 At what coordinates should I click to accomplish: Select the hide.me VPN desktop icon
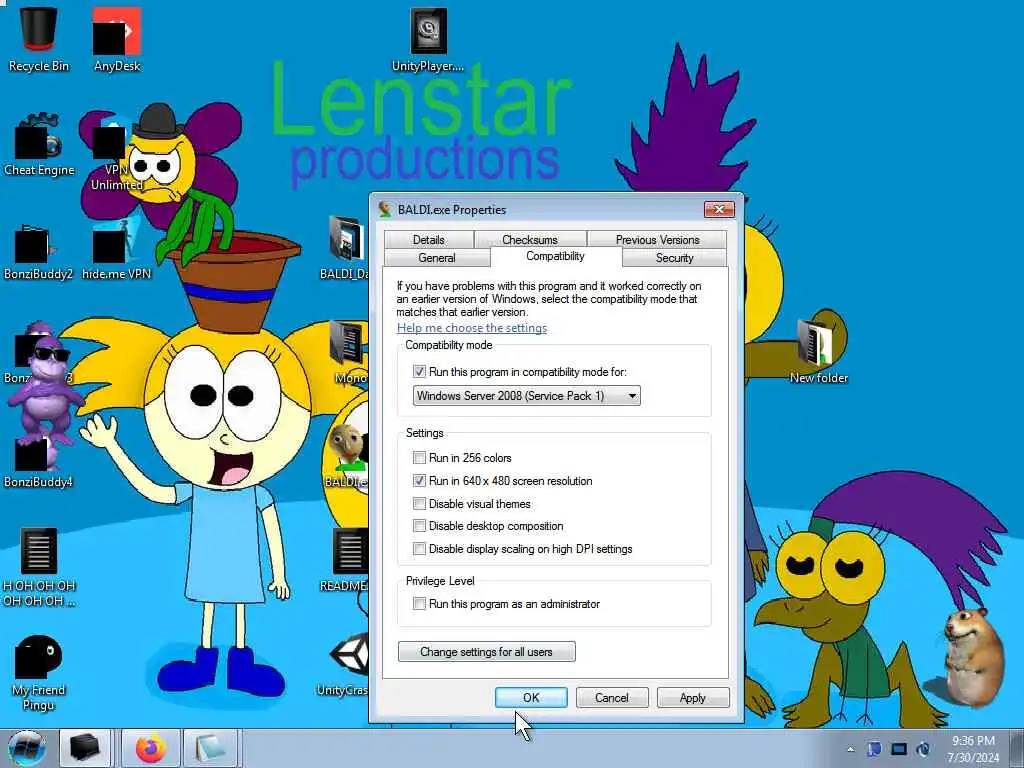coord(116,251)
